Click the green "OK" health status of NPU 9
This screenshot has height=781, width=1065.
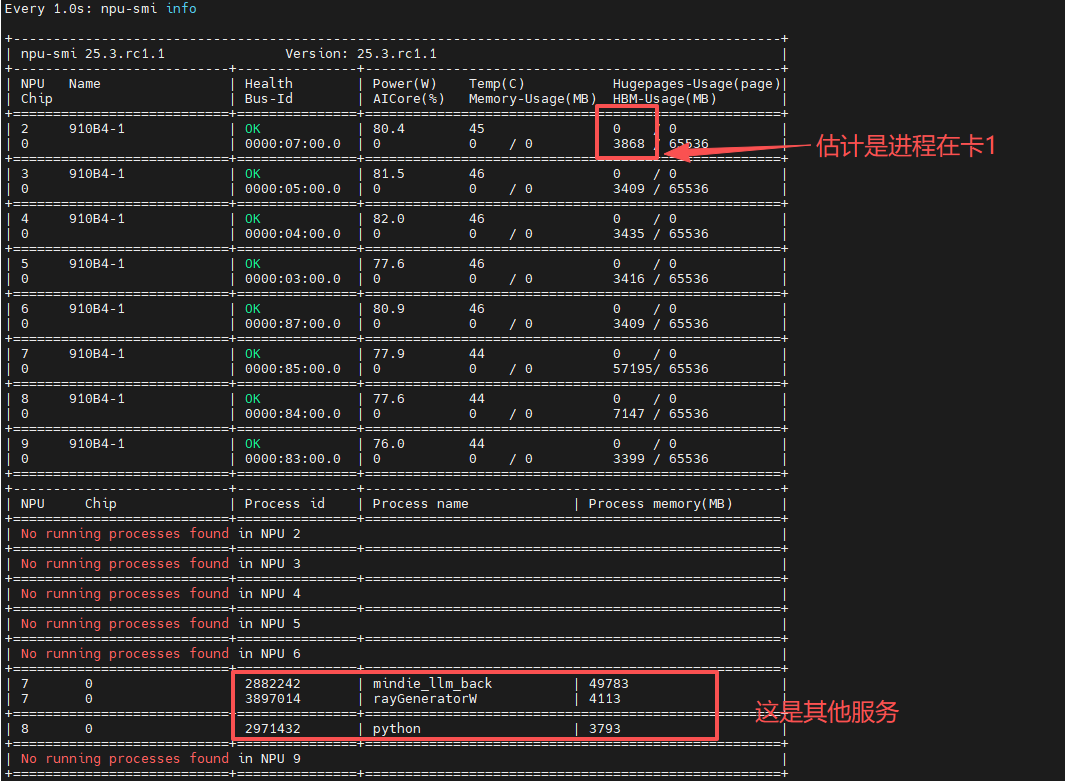pos(253,443)
